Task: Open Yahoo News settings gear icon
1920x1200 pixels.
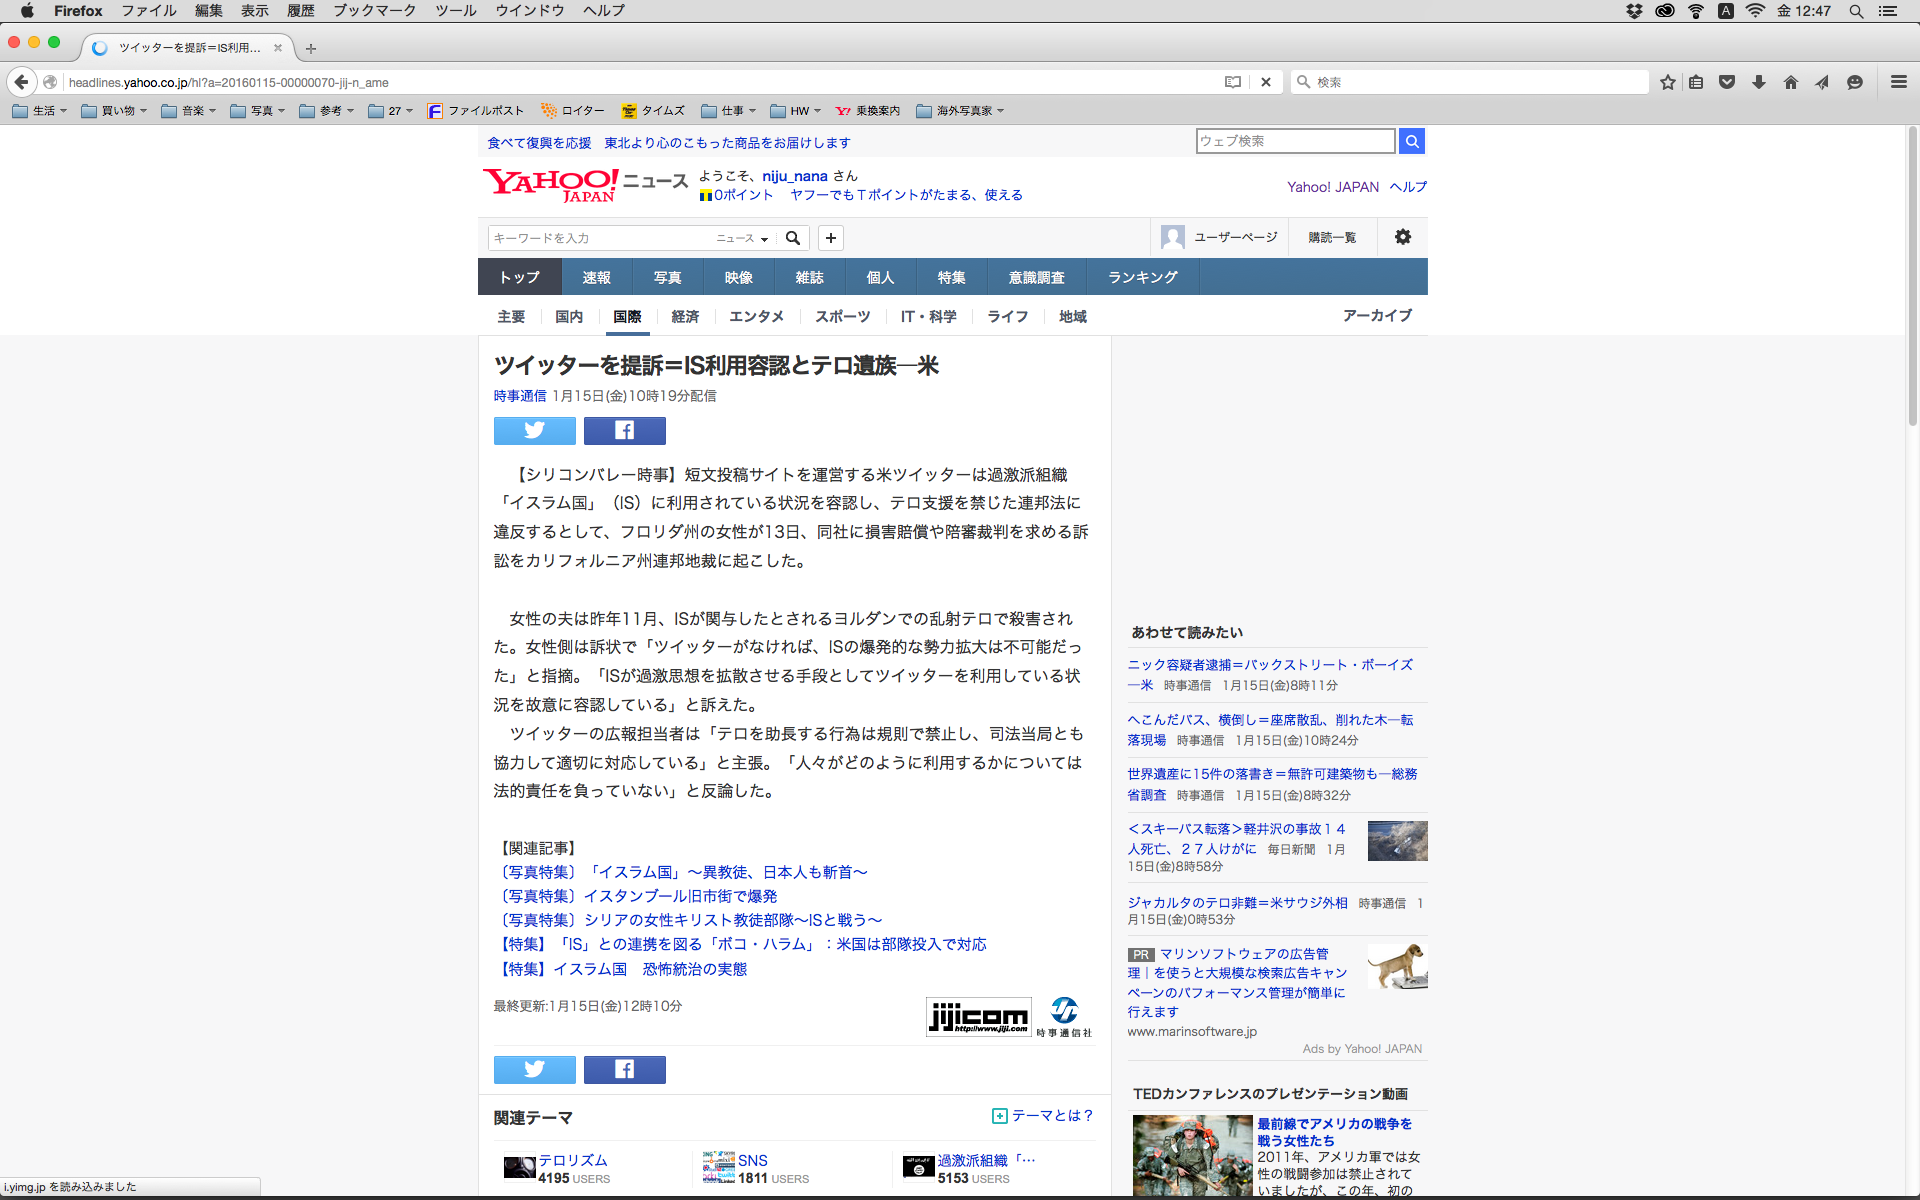Action: point(1402,237)
